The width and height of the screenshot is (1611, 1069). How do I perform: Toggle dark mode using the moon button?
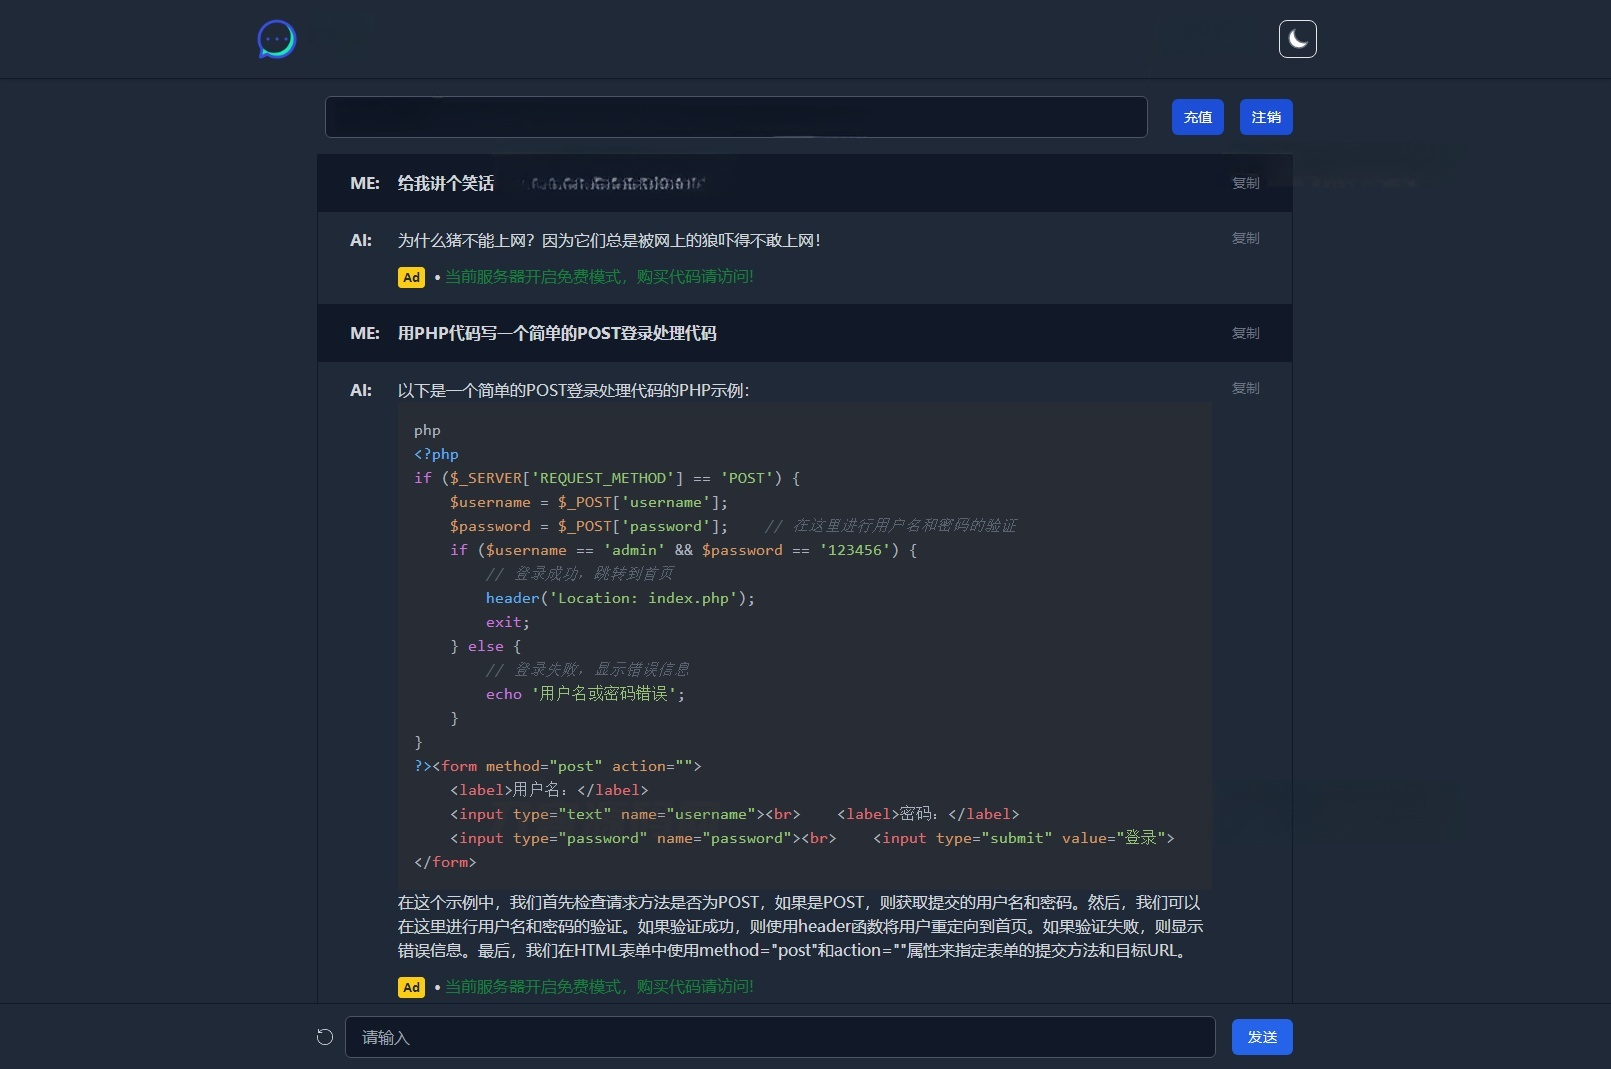pos(1297,39)
